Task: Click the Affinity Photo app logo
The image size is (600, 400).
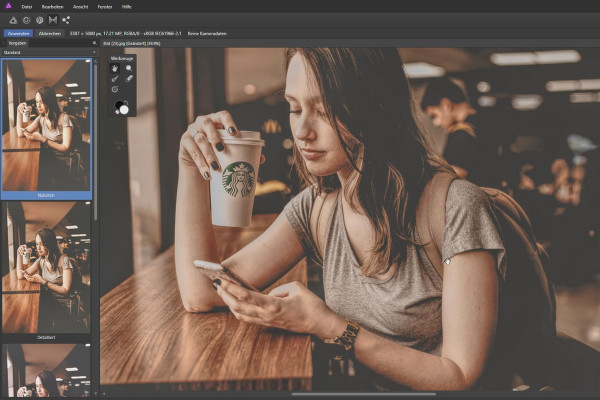Action: [8, 5]
